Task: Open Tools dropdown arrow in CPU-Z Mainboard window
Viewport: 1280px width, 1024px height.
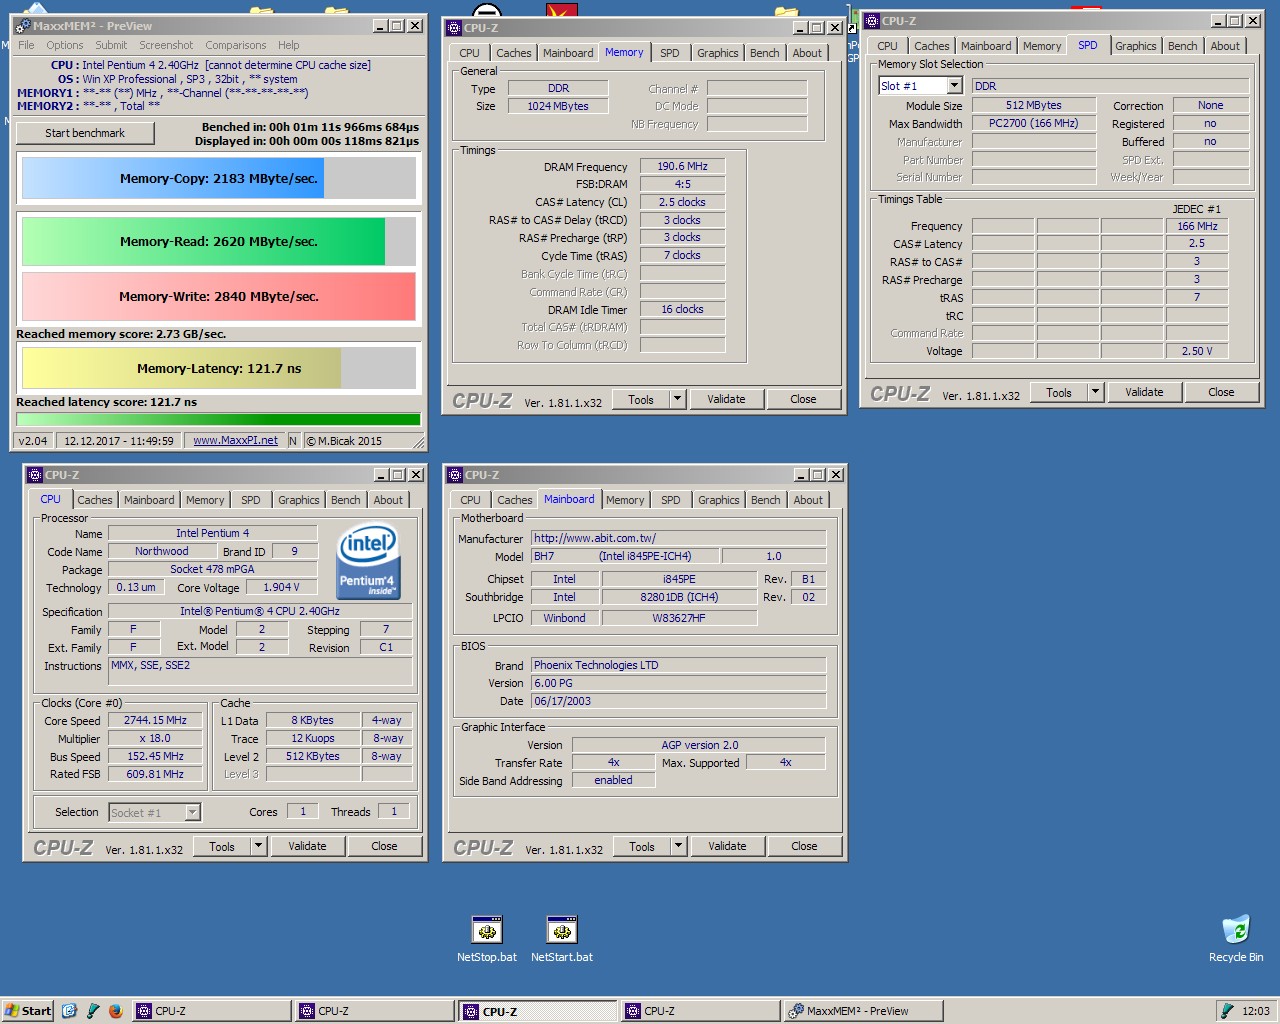Action: [678, 846]
